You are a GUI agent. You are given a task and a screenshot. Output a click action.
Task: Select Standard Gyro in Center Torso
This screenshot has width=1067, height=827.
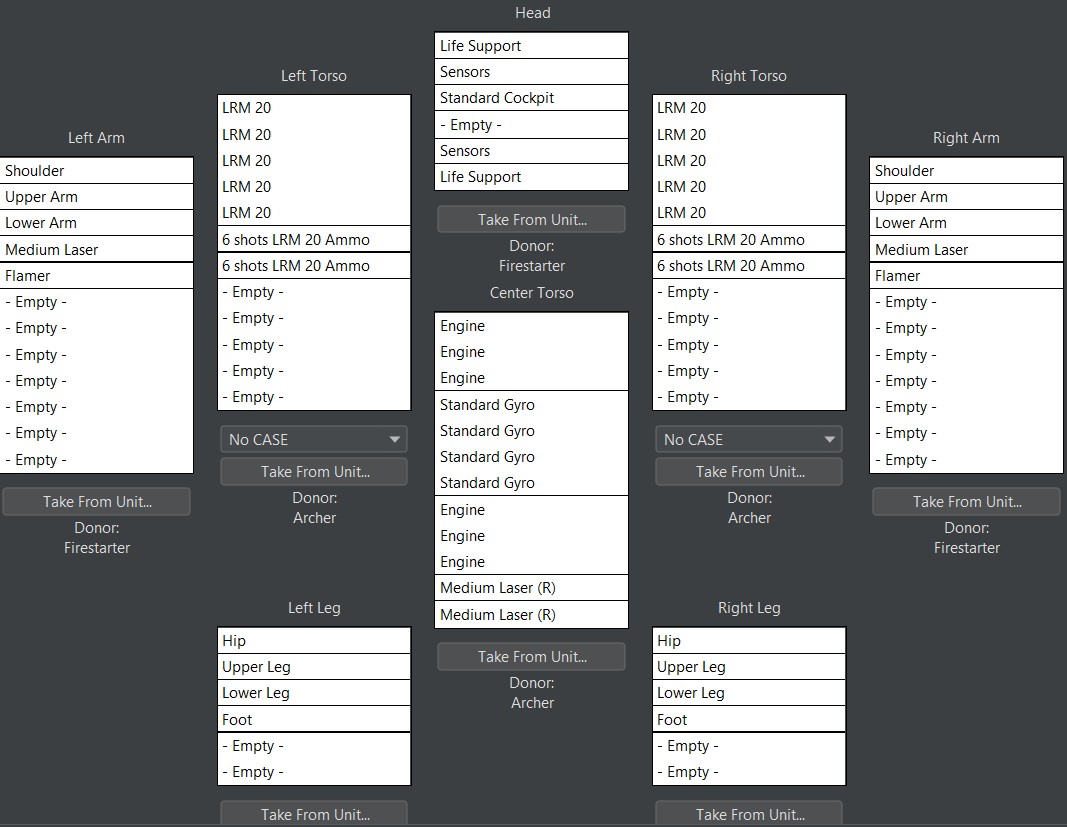tap(531, 443)
